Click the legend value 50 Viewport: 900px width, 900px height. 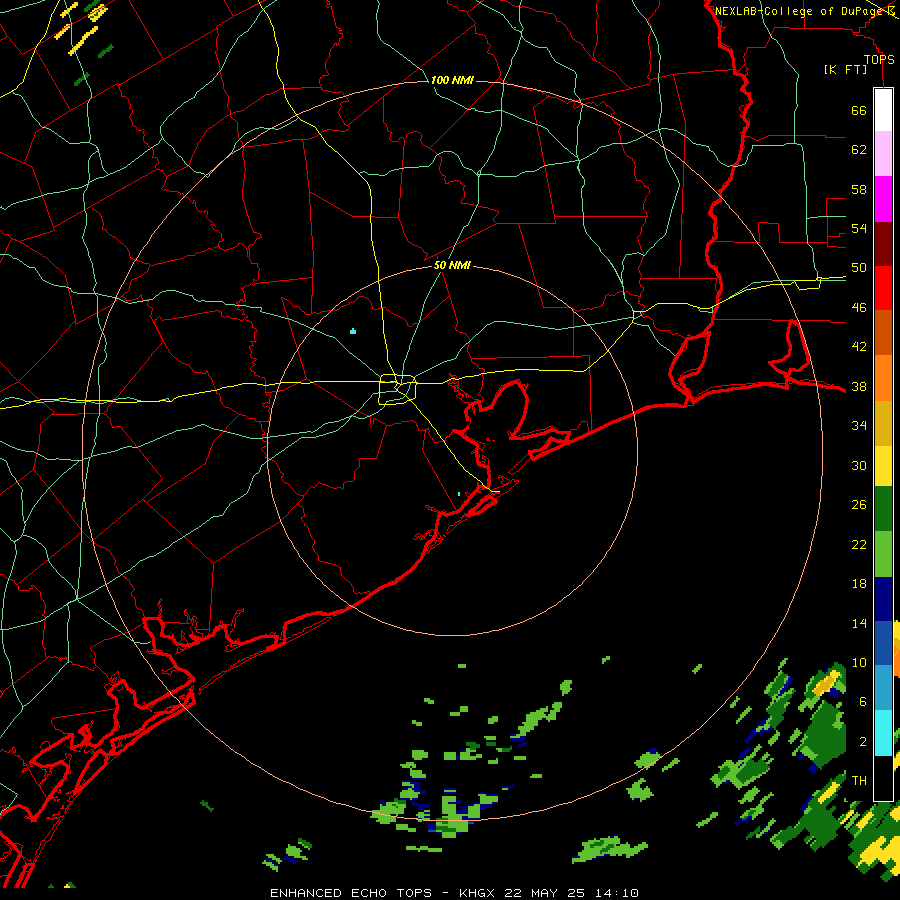click(x=859, y=268)
